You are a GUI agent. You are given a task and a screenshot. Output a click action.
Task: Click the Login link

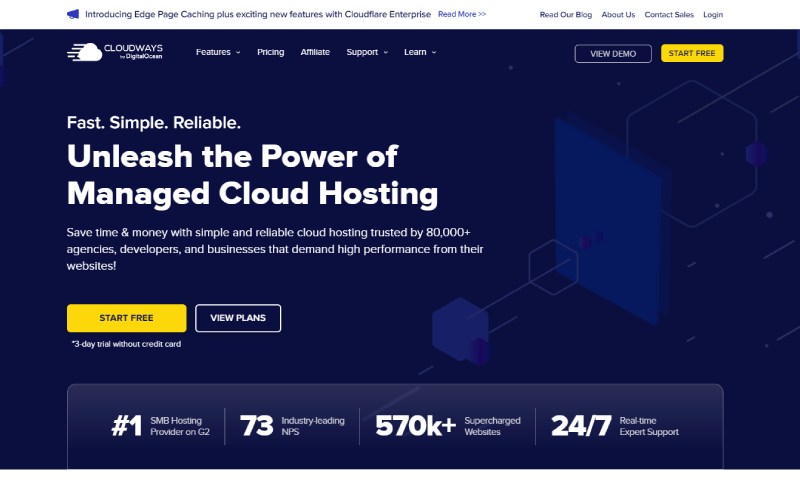[x=713, y=15]
